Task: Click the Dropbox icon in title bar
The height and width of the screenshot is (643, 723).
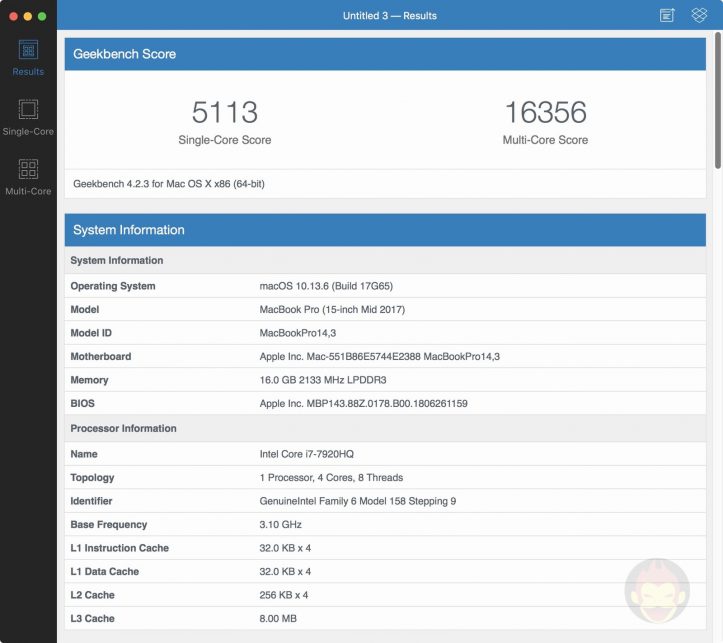Action: pos(699,15)
